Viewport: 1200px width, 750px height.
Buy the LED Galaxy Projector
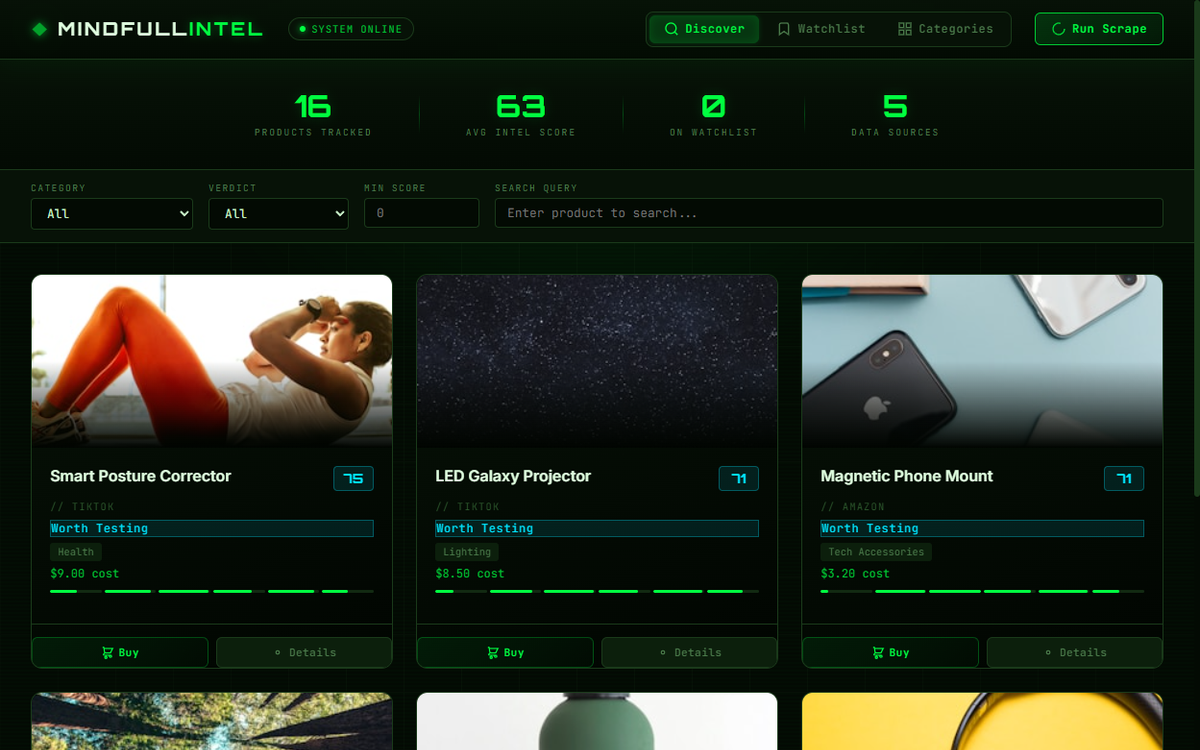pos(505,653)
